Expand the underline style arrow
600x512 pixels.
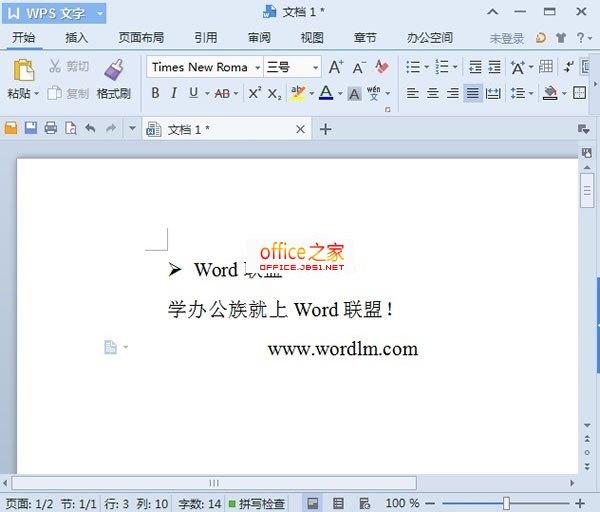(x=207, y=93)
